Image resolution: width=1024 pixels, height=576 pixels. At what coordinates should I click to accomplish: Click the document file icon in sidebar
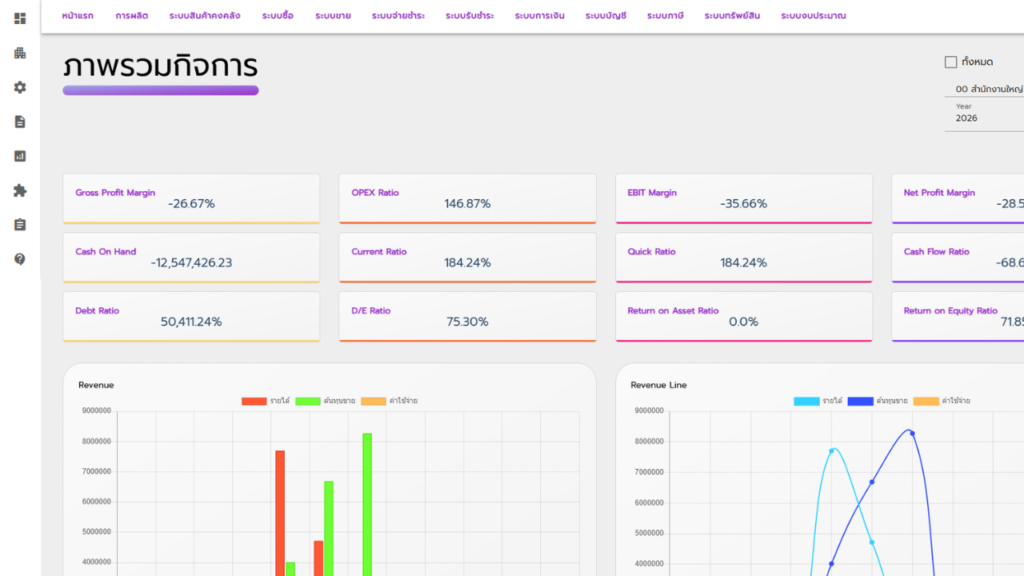[x=20, y=121]
